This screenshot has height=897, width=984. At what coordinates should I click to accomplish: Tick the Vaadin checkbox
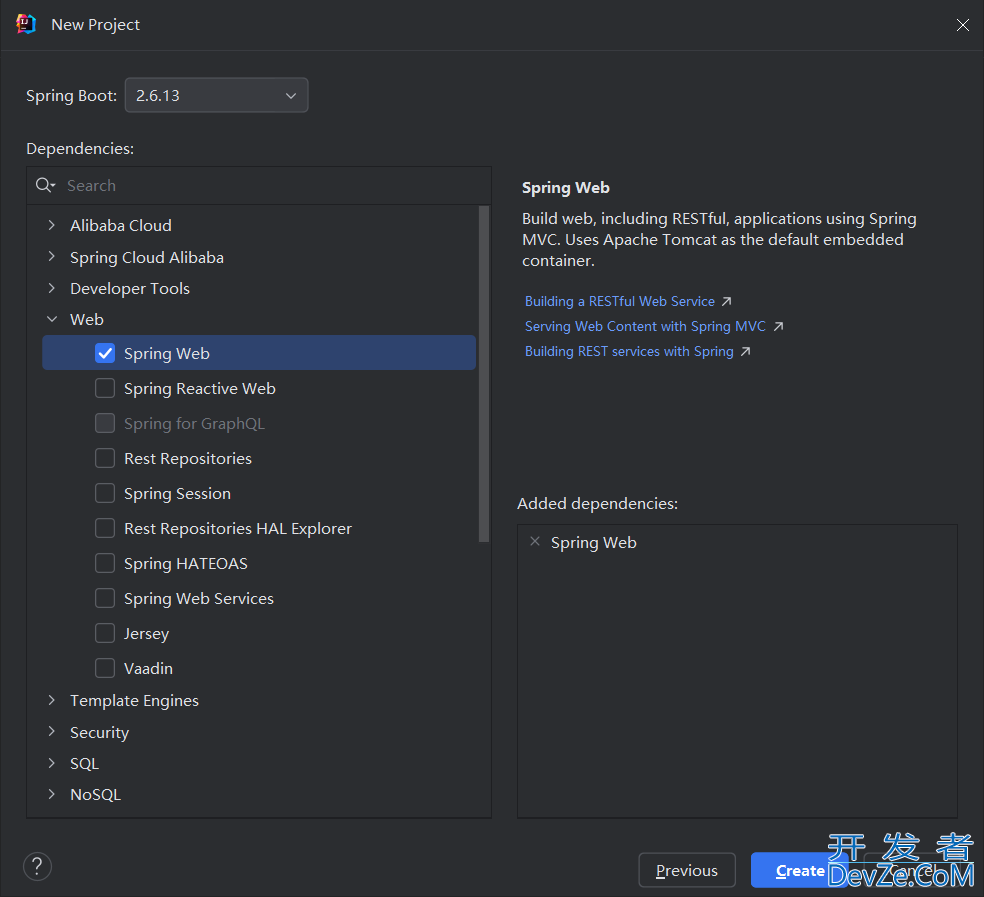tap(105, 669)
